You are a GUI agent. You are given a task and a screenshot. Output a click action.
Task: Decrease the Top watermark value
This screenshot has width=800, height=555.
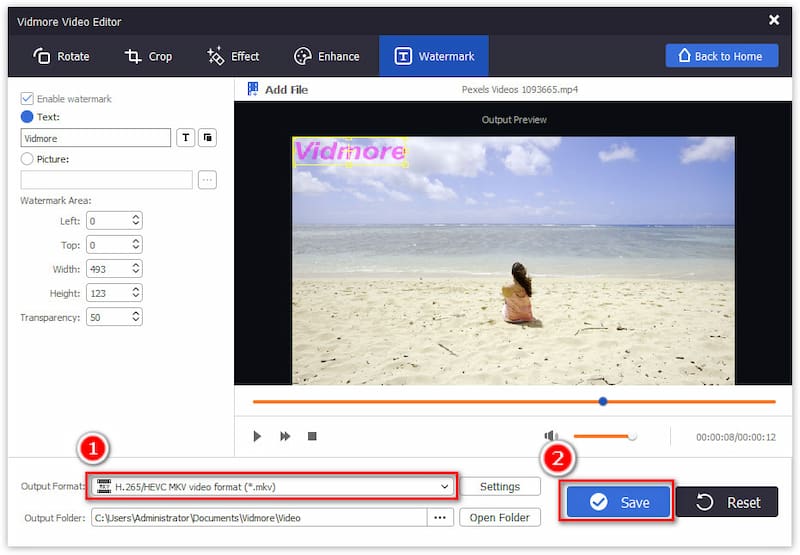point(136,249)
